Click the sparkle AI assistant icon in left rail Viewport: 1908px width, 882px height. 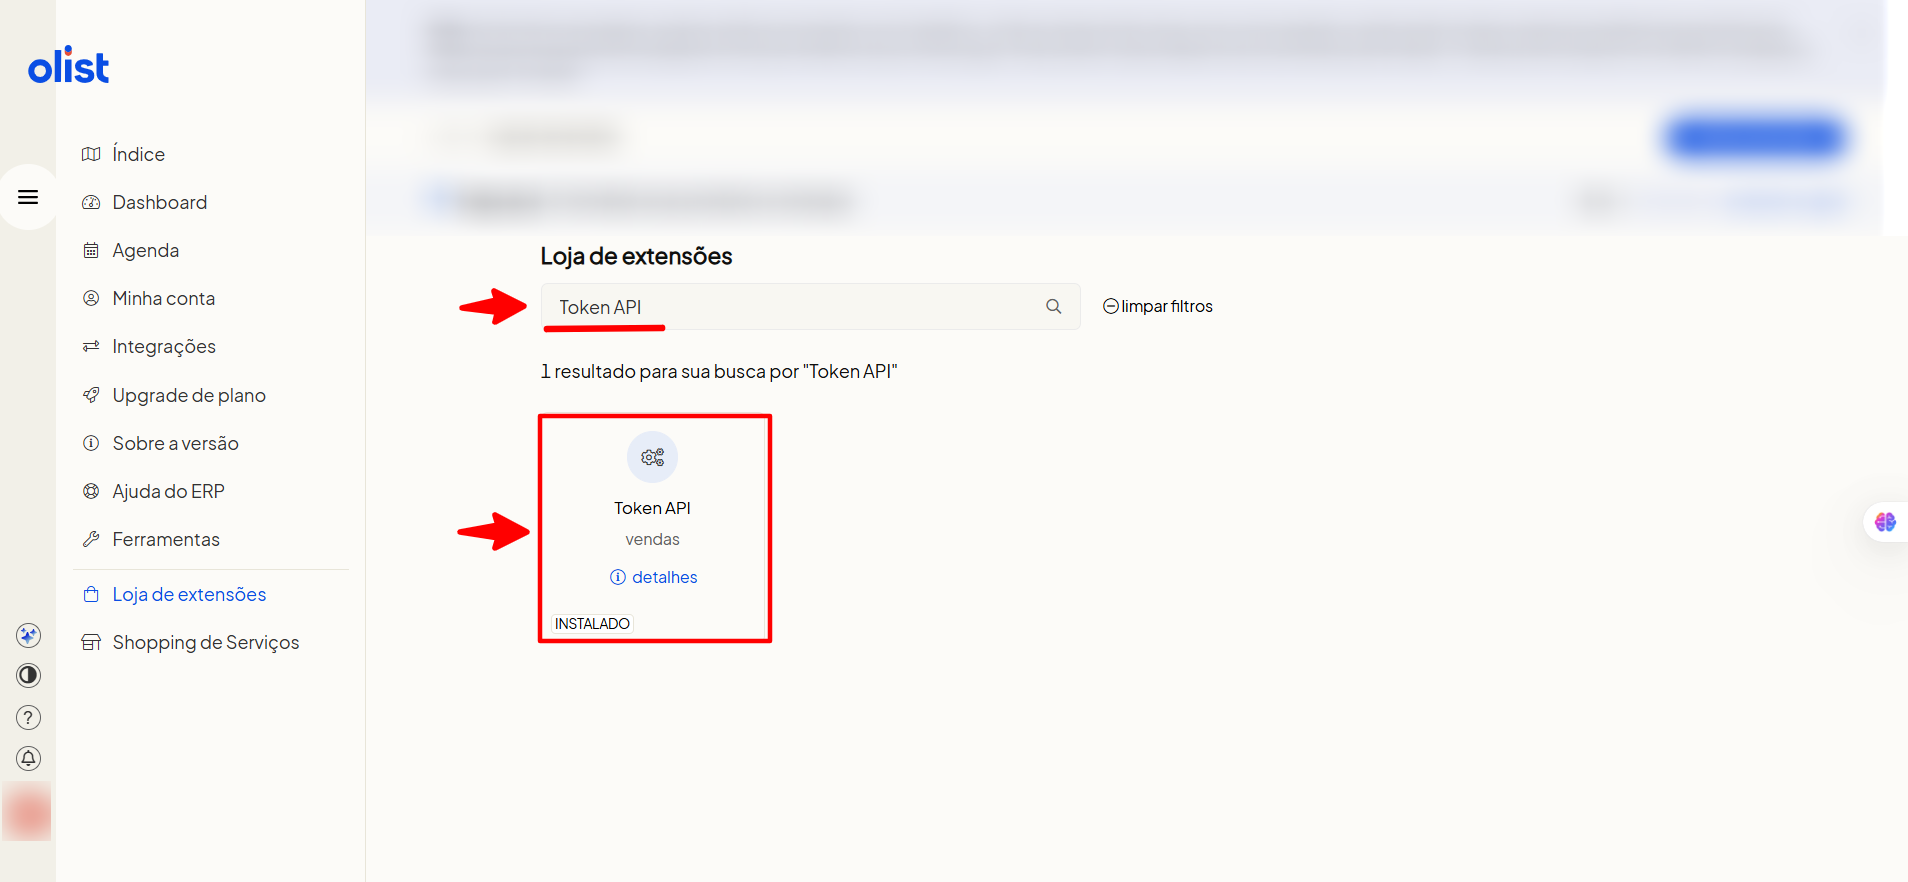[x=29, y=635]
